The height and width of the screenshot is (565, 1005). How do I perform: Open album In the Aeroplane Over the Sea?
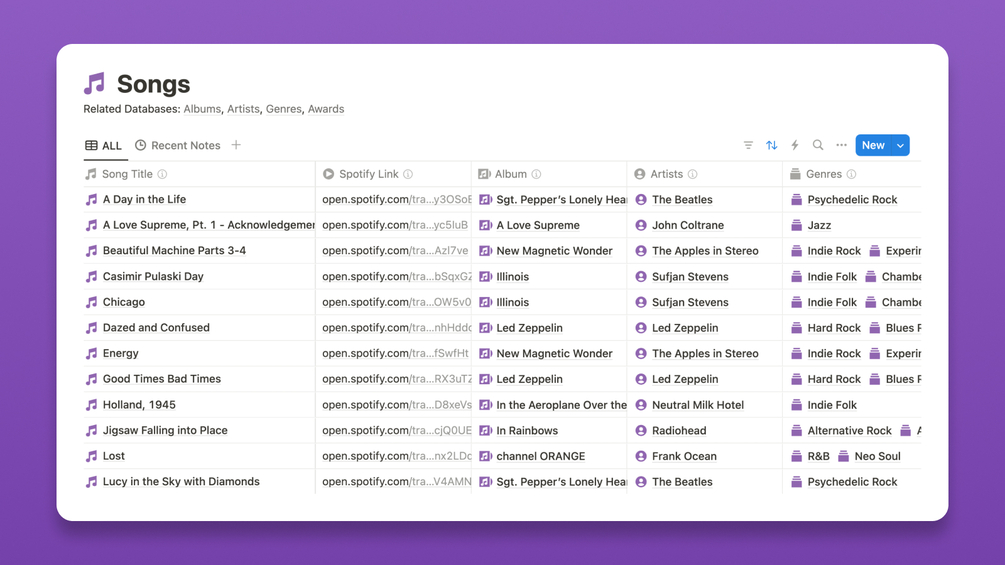(561, 405)
